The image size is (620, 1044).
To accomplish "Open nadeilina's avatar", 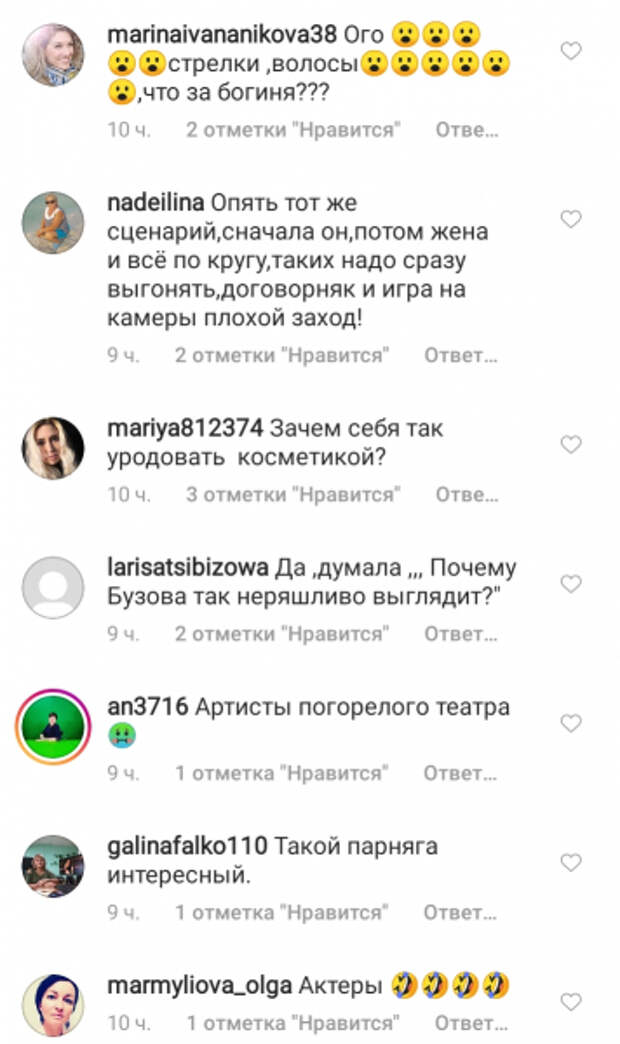I will [x=53, y=223].
